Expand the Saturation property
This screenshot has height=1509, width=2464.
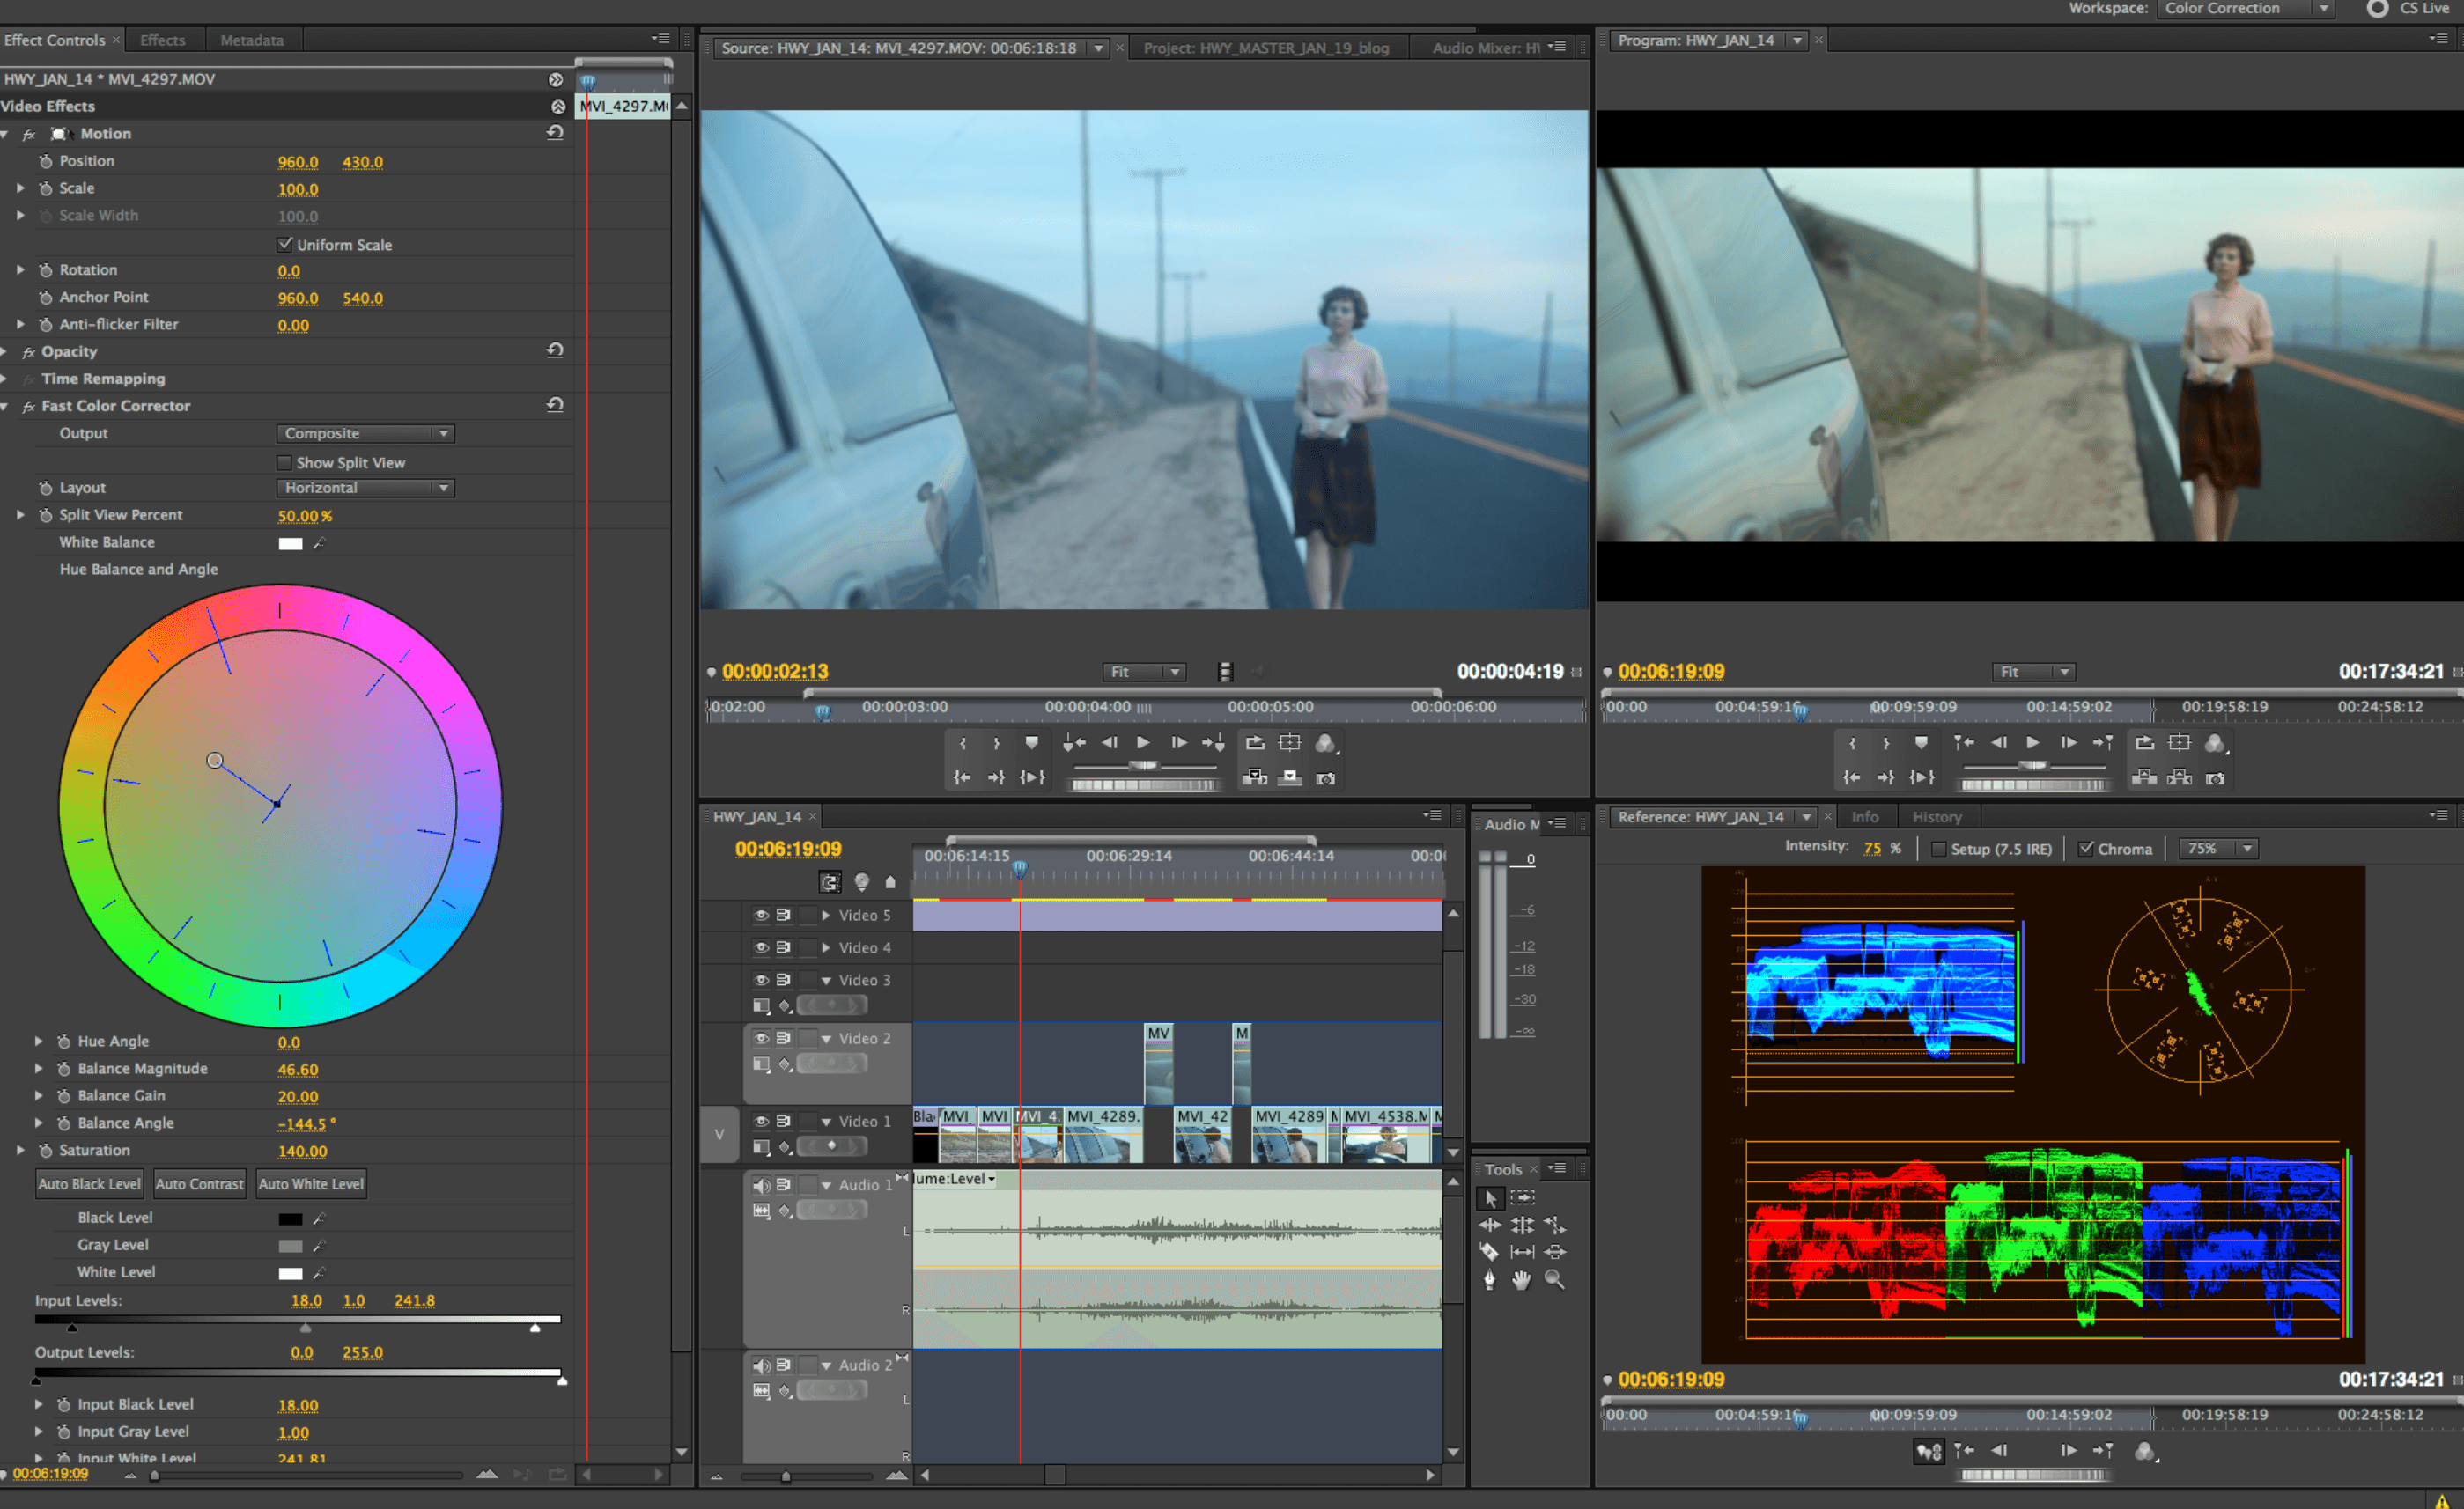point(20,1150)
